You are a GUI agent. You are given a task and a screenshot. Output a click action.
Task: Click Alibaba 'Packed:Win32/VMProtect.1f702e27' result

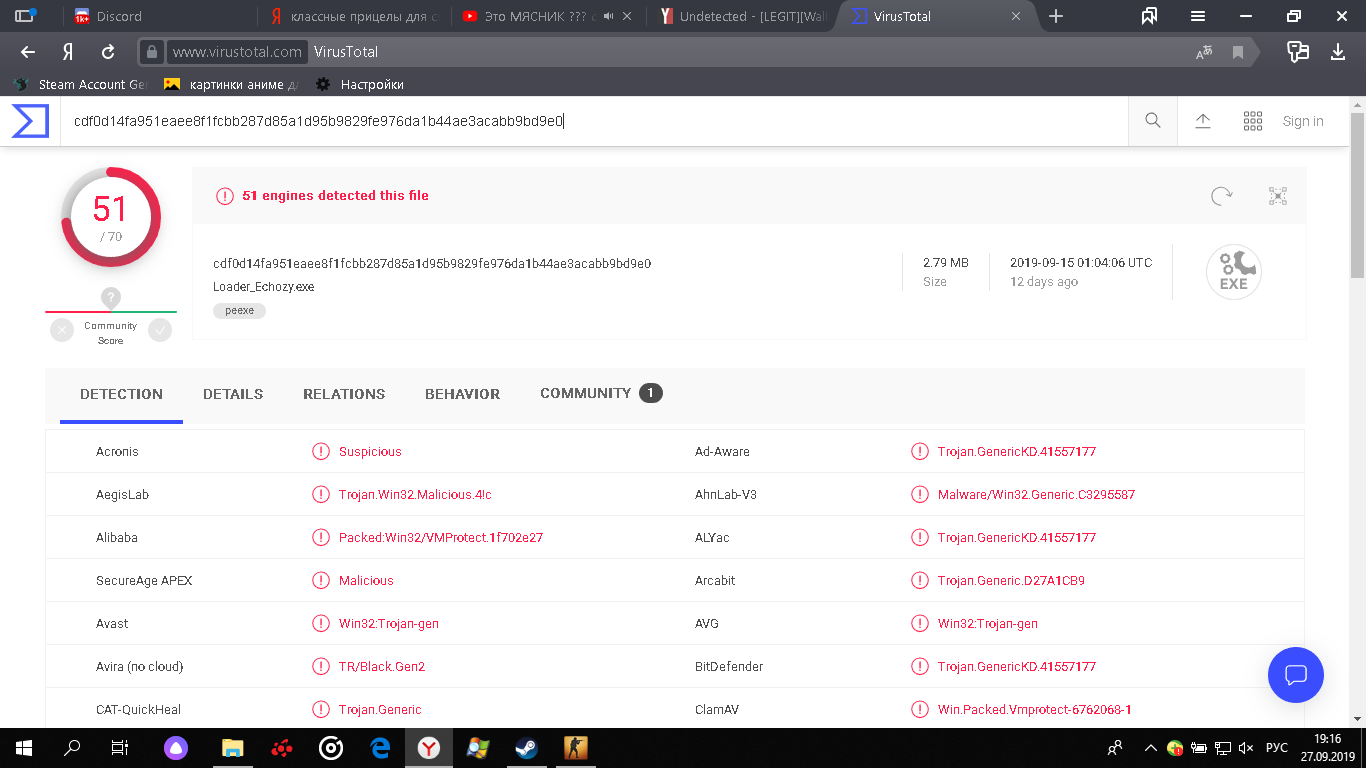(441, 538)
